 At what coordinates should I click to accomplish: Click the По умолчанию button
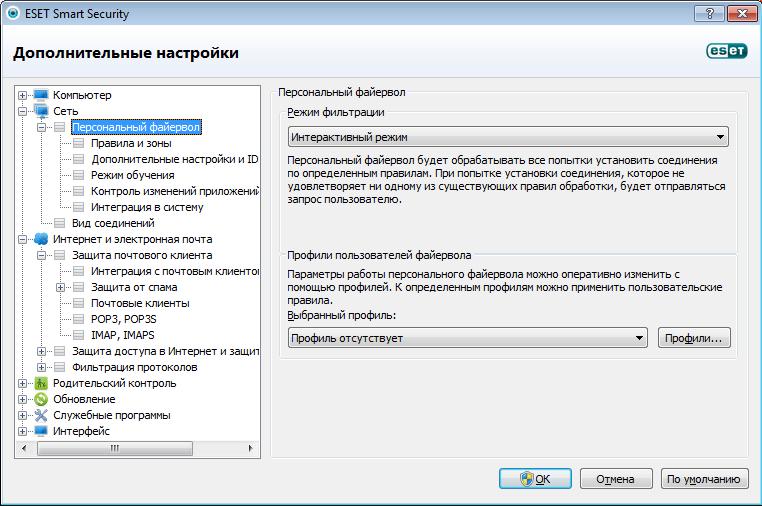tap(704, 479)
